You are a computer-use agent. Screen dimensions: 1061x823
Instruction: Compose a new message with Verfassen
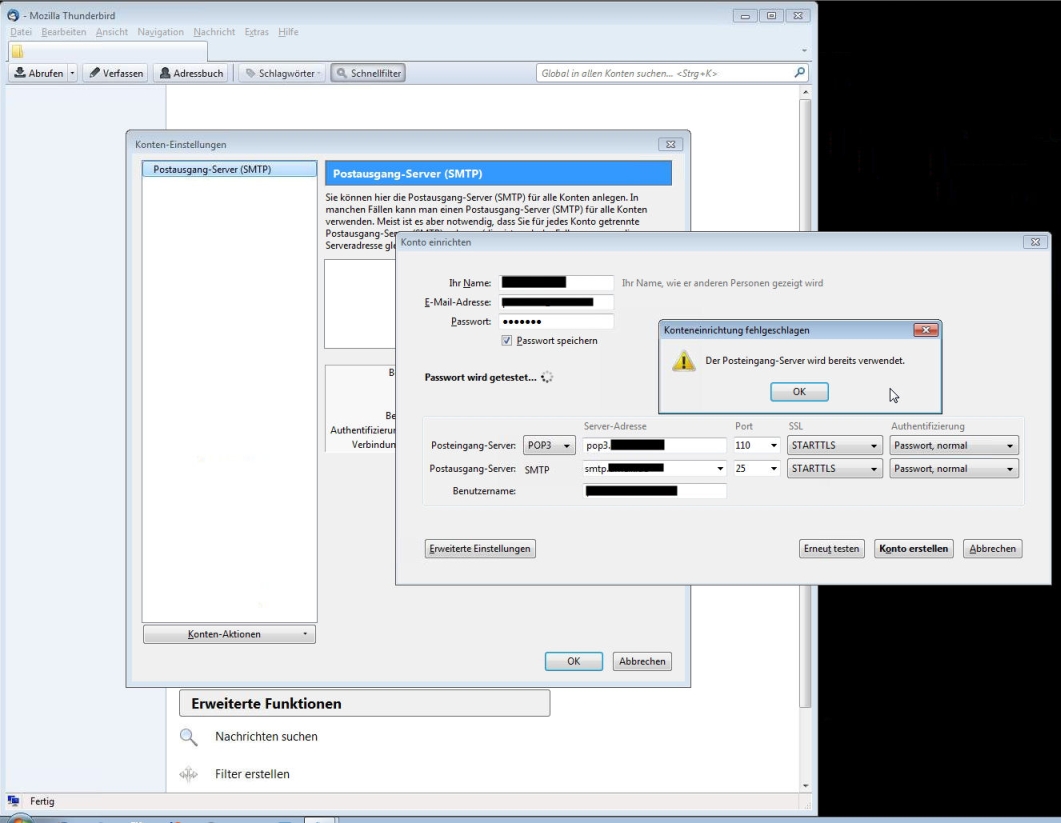tap(116, 73)
